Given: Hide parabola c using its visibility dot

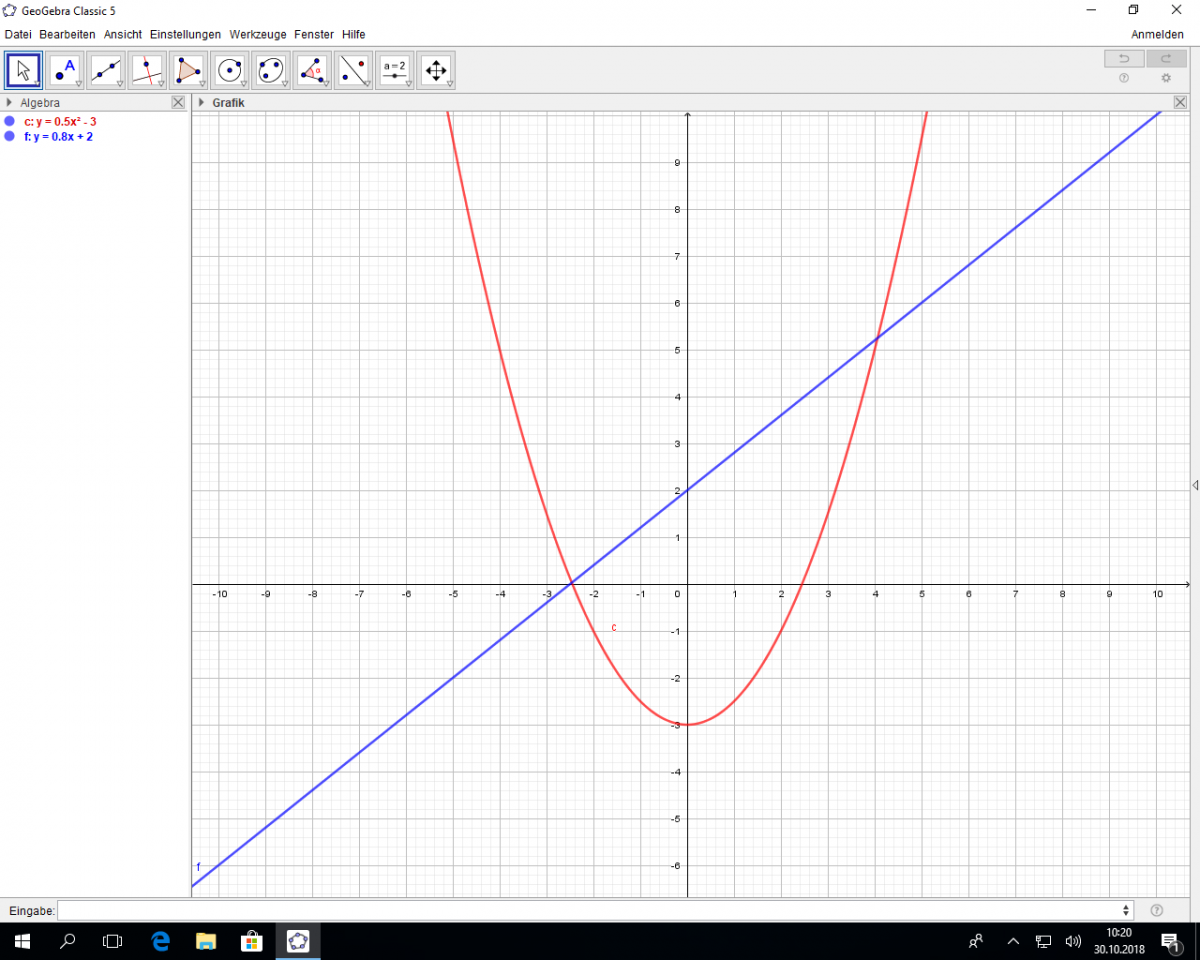Looking at the screenshot, I should coord(10,122).
